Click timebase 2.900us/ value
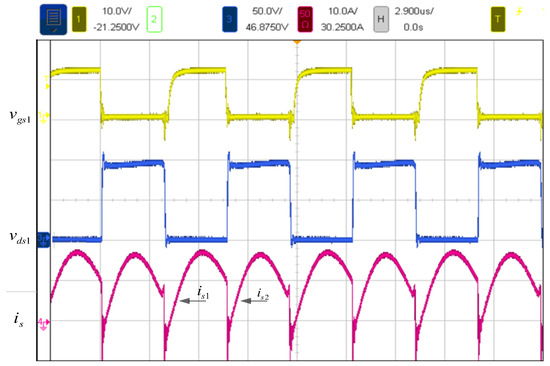 (414, 11)
